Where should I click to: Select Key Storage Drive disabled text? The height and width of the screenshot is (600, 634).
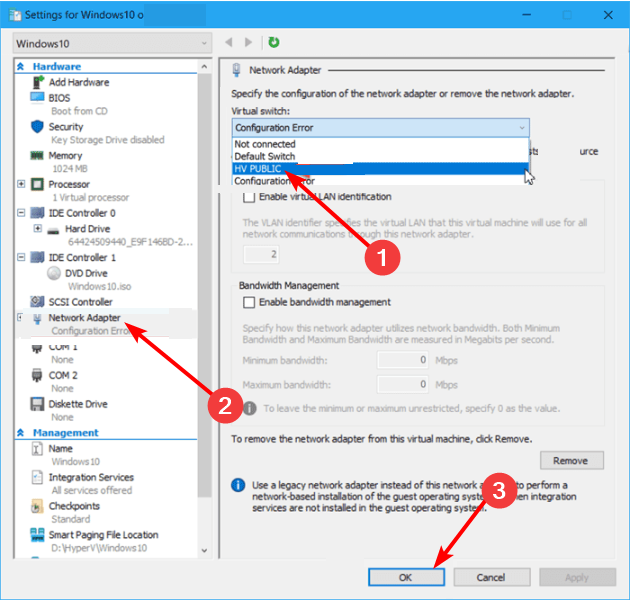[108, 140]
